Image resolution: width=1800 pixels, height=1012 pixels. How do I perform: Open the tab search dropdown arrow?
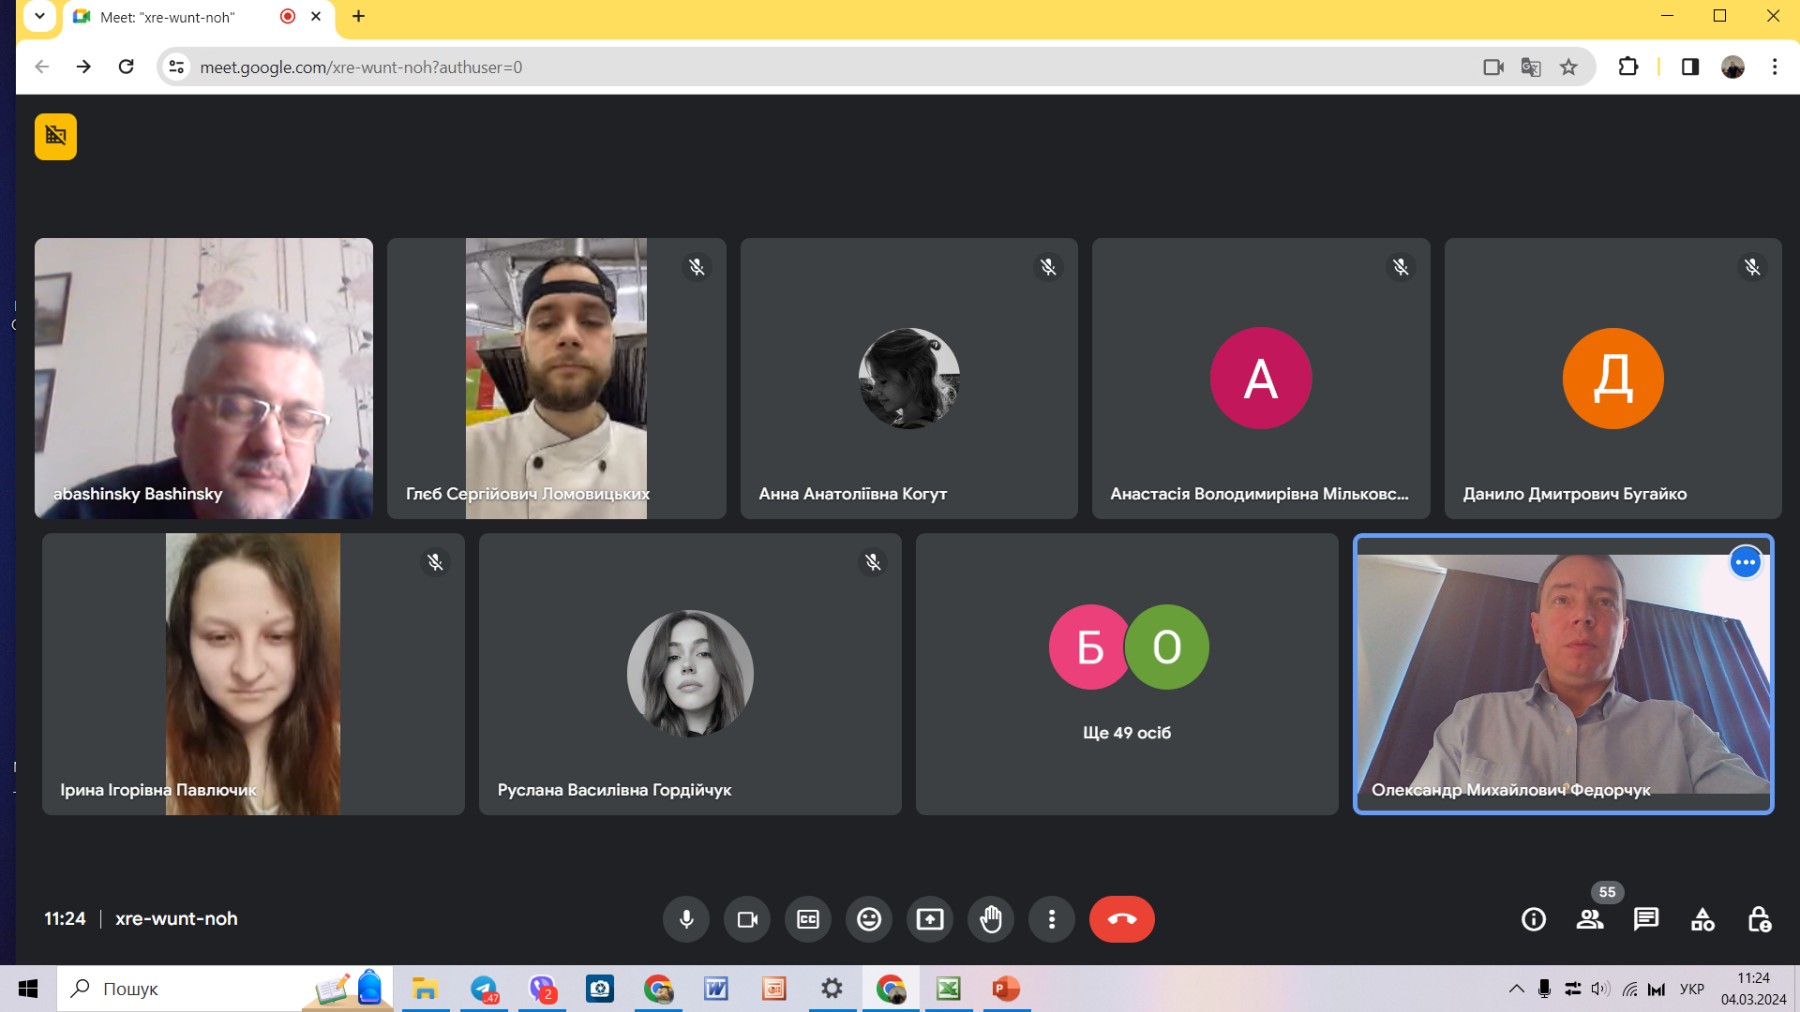point(40,16)
